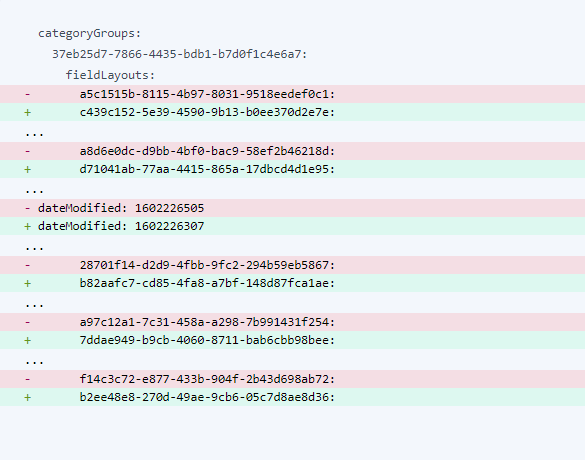This screenshot has height=460, width=585.
Task: Click removed line a97c12a1-7c31-458a-a298-7b991431f254
Action: click(x=292, y=322)
